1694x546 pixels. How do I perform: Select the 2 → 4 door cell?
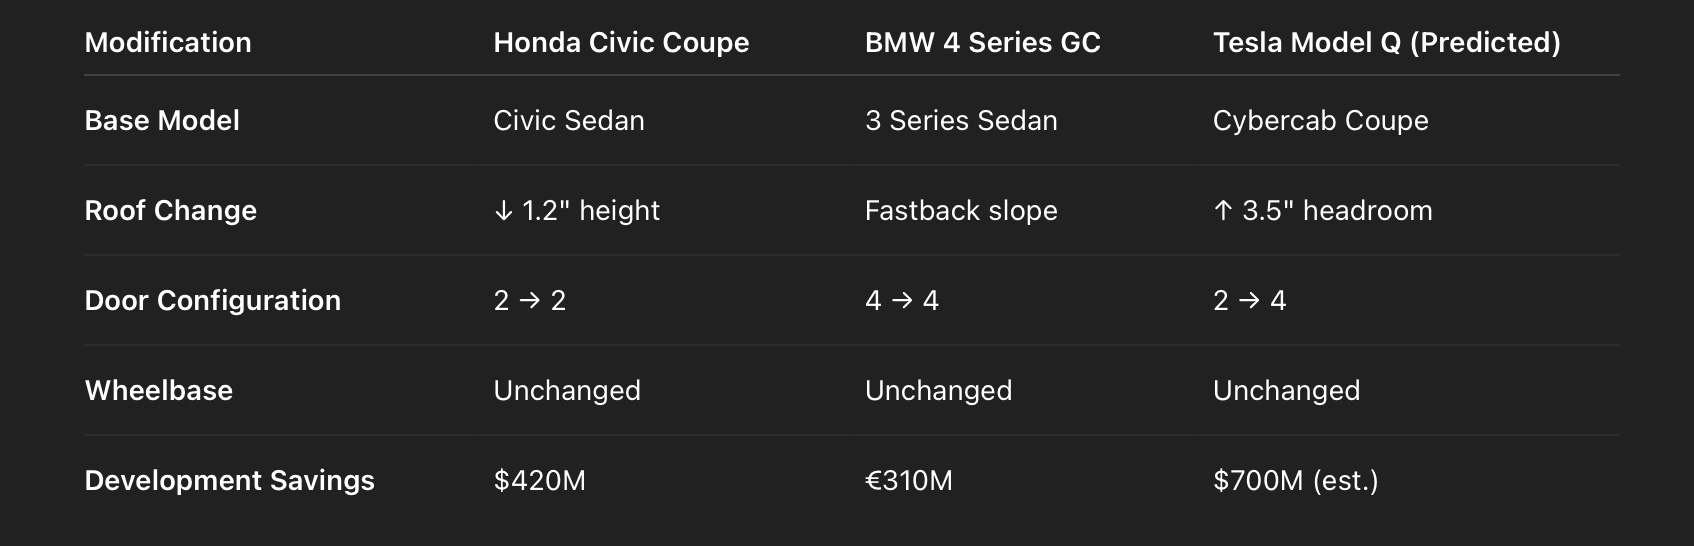[1249, 300]
